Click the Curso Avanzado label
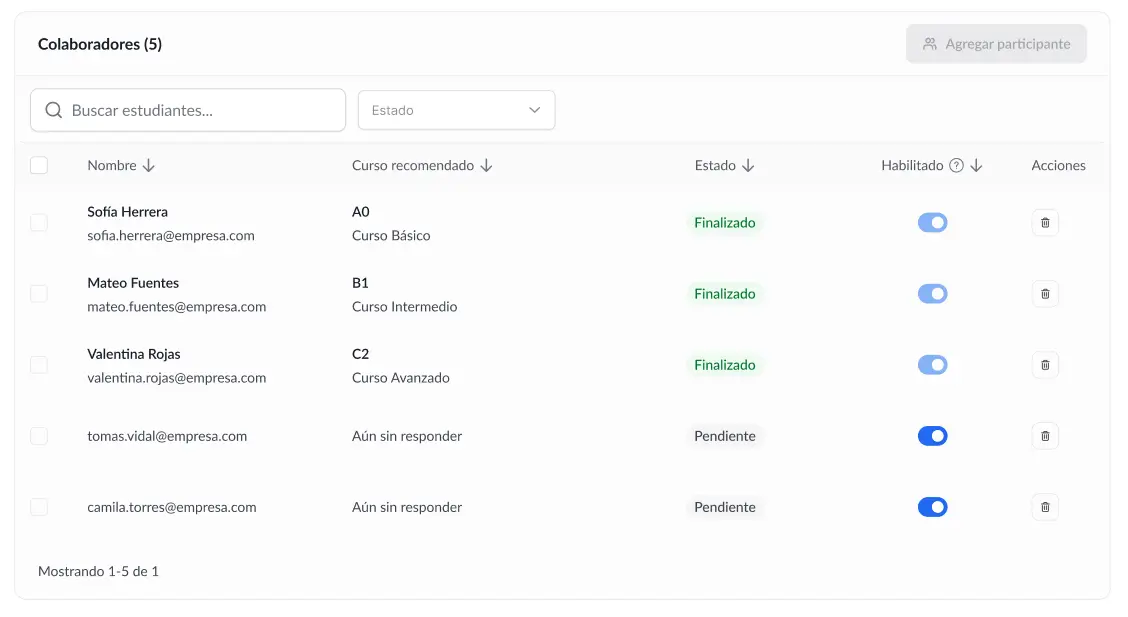Image resolution: width=1128 pixels, height=617 pixels. click(401, 378)
